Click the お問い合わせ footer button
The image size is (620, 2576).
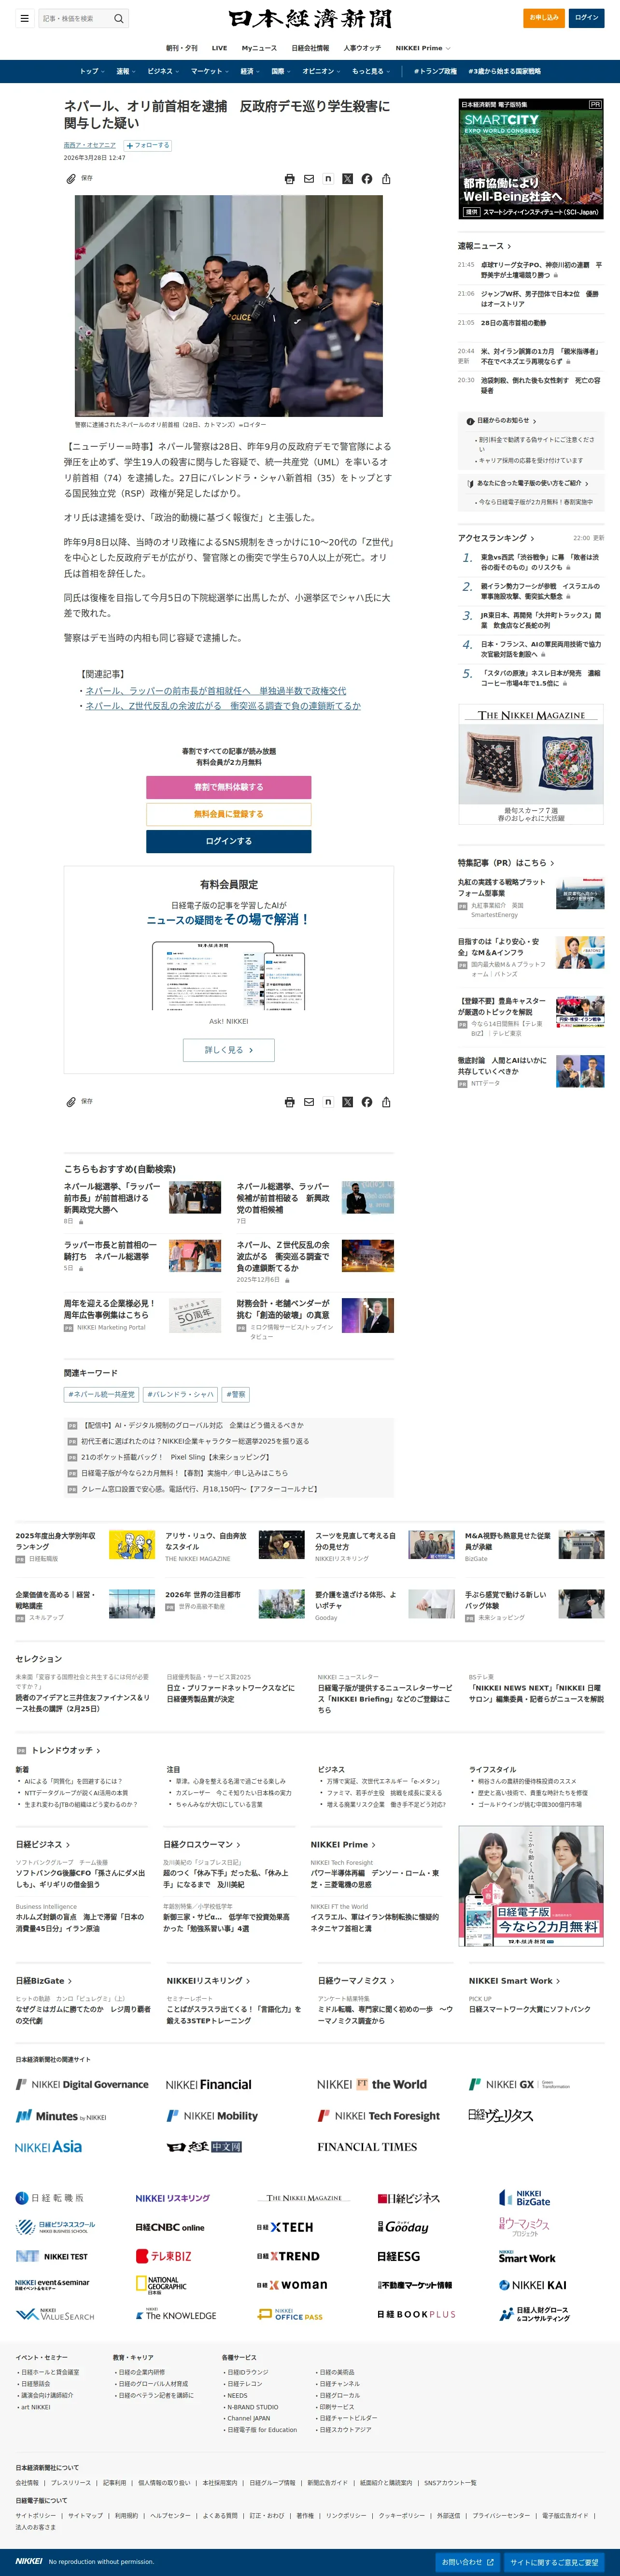467,2561
